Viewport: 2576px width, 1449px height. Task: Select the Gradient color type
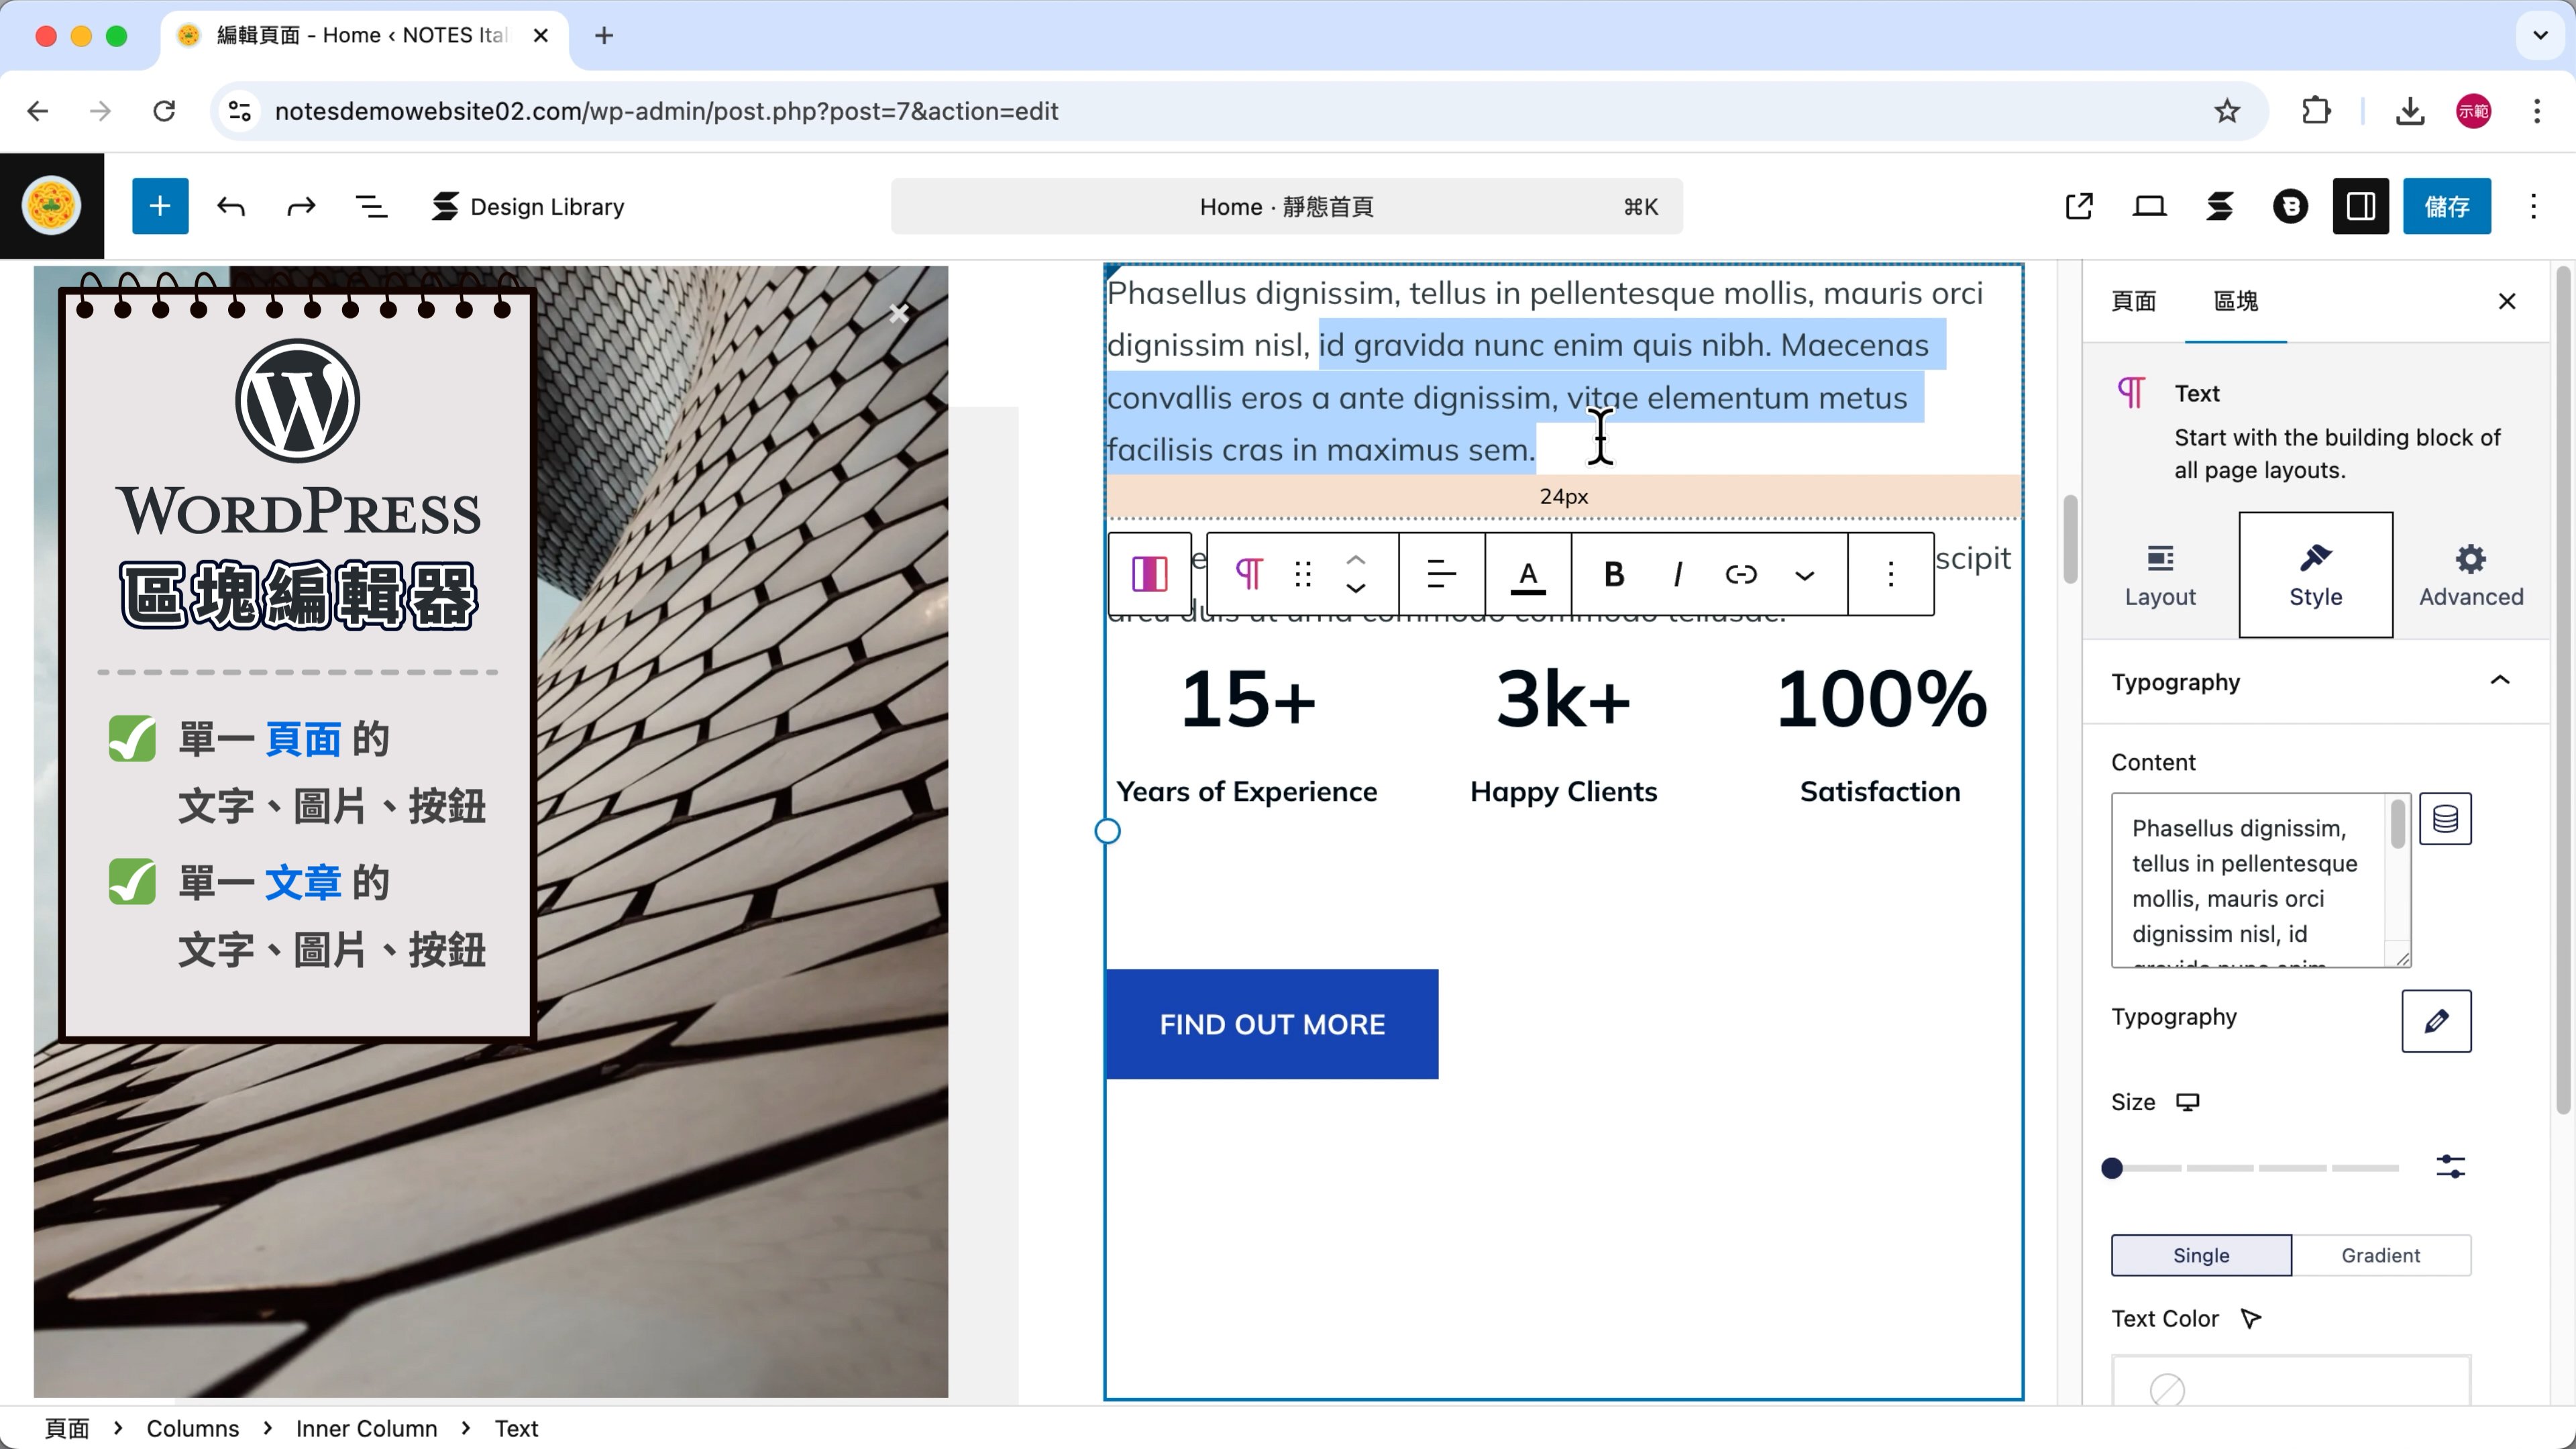coord(2380,1255)
